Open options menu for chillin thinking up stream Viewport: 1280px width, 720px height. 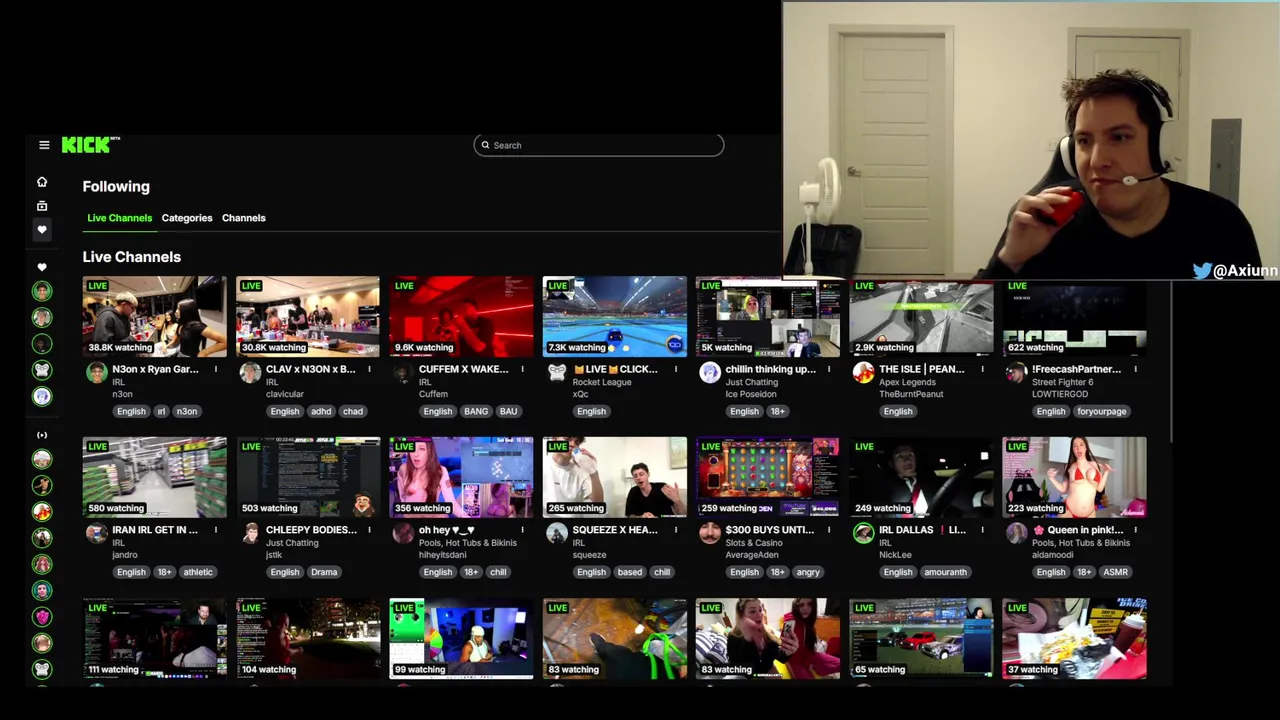pyautogui.click(x=828, y=369)
